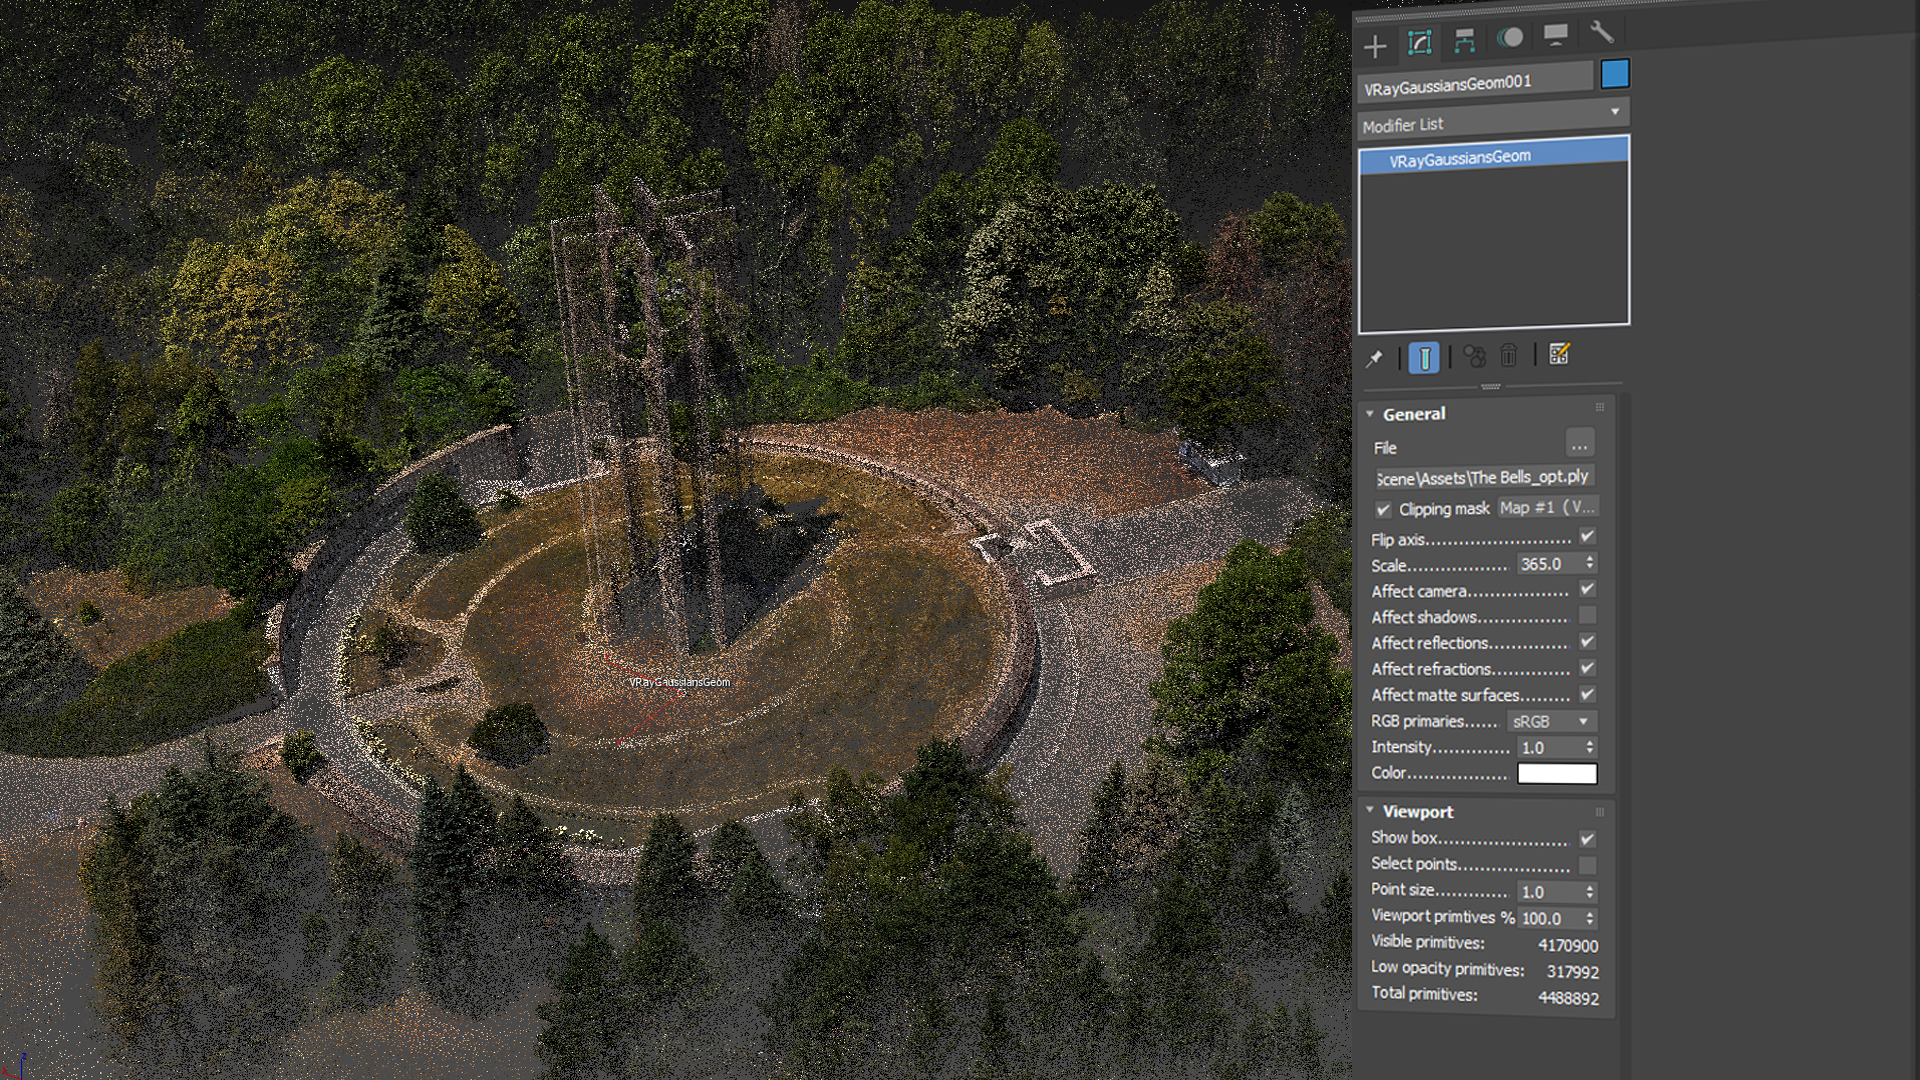This screenshot has width=1920, height=1080.
Task: Switch to the Modify panel tab
Action: [x=1420, y=42]
